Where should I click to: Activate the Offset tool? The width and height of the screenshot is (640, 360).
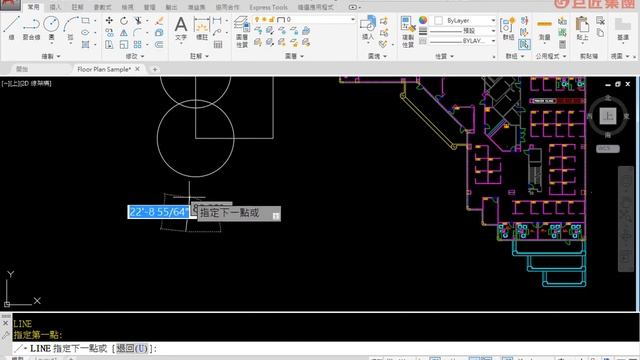click(159, 44)
